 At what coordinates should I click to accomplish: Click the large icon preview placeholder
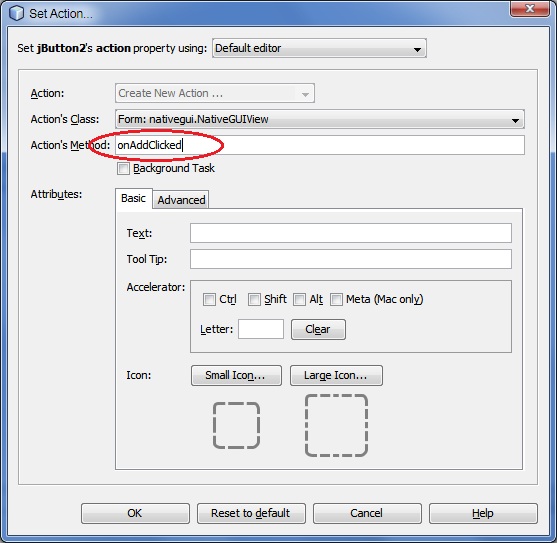[x=336, y=425]
